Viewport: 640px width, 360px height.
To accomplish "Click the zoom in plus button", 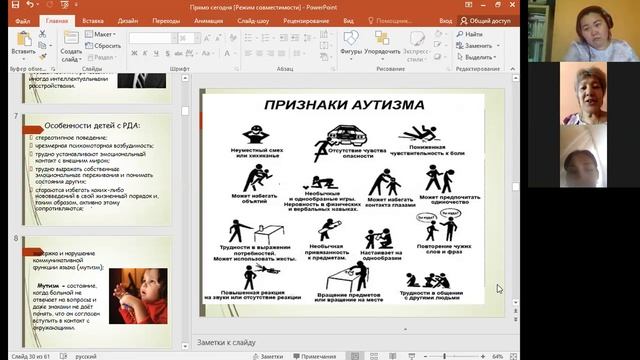I will (x=483, y=356).
